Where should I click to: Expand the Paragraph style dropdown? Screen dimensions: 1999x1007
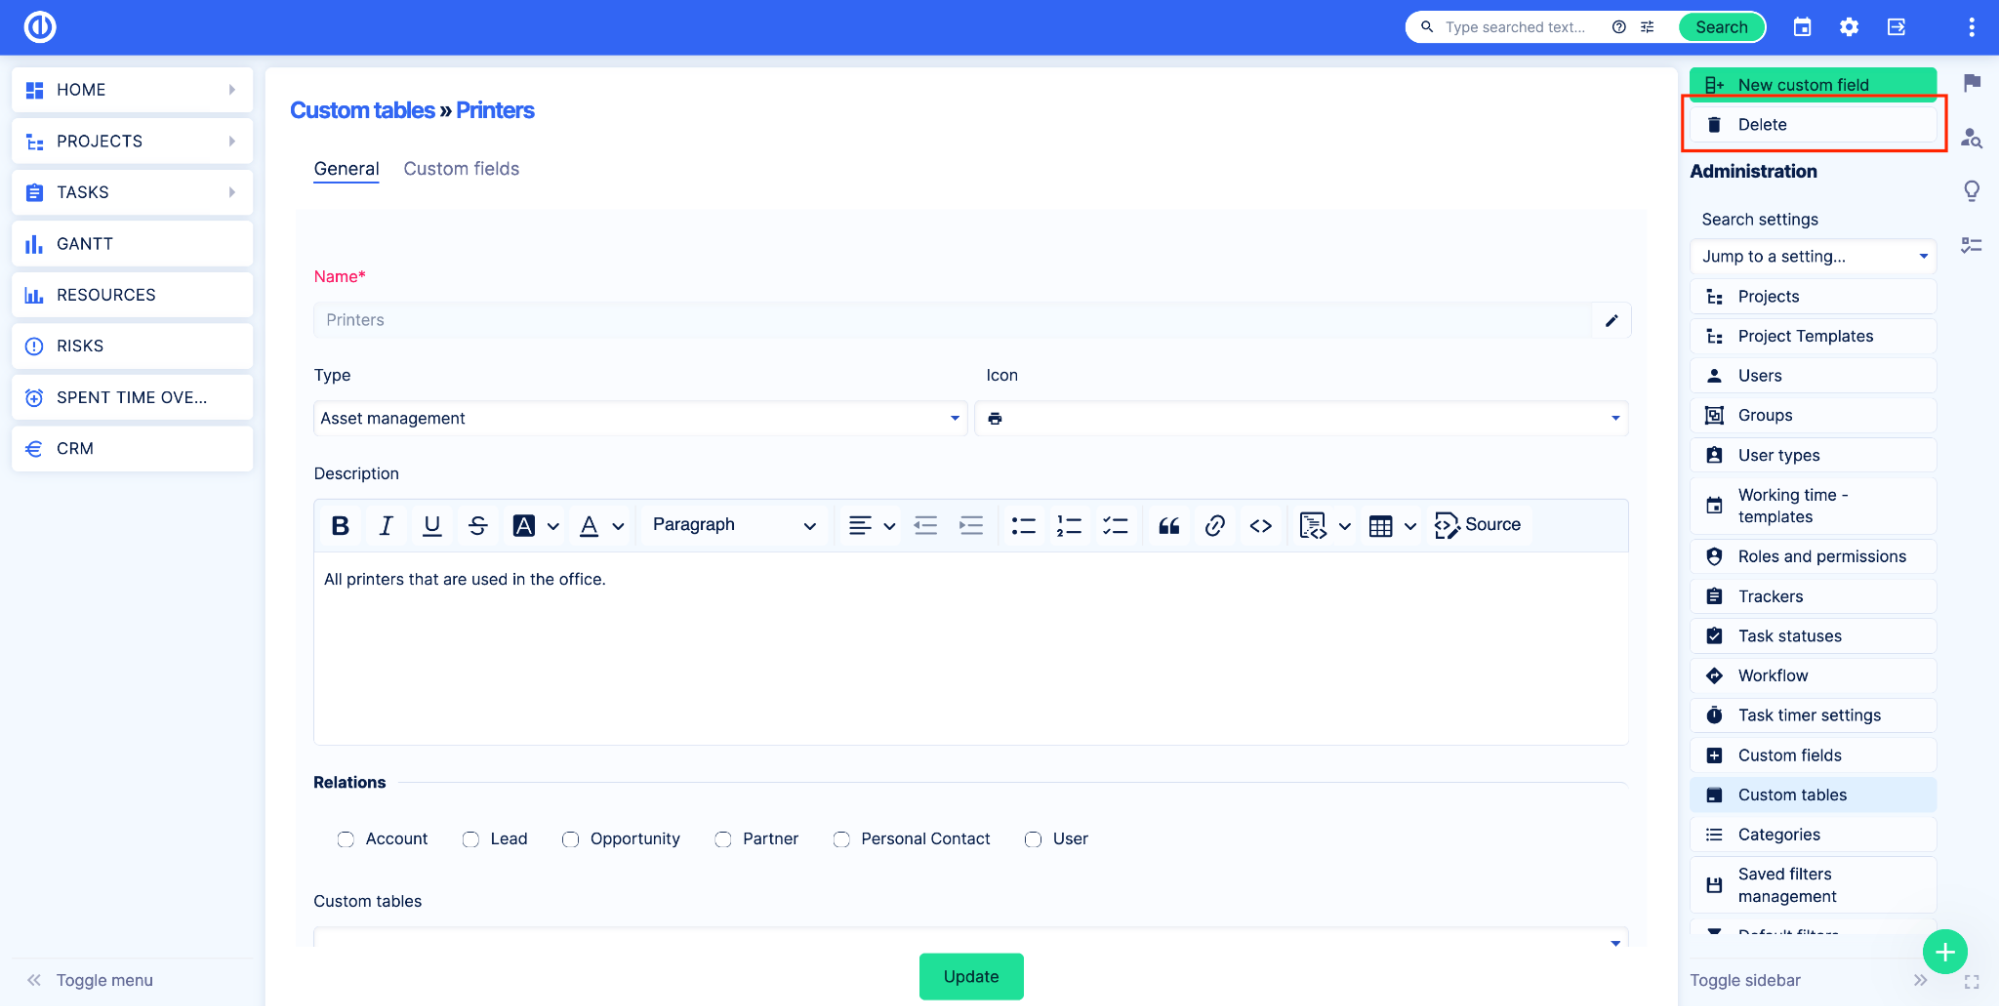733,525
